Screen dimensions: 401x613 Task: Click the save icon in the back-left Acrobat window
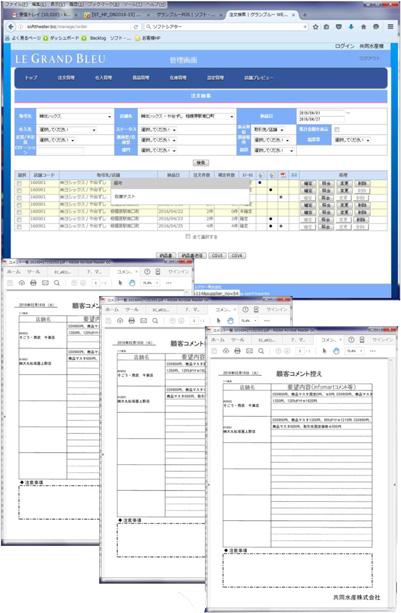pos(10,283)
